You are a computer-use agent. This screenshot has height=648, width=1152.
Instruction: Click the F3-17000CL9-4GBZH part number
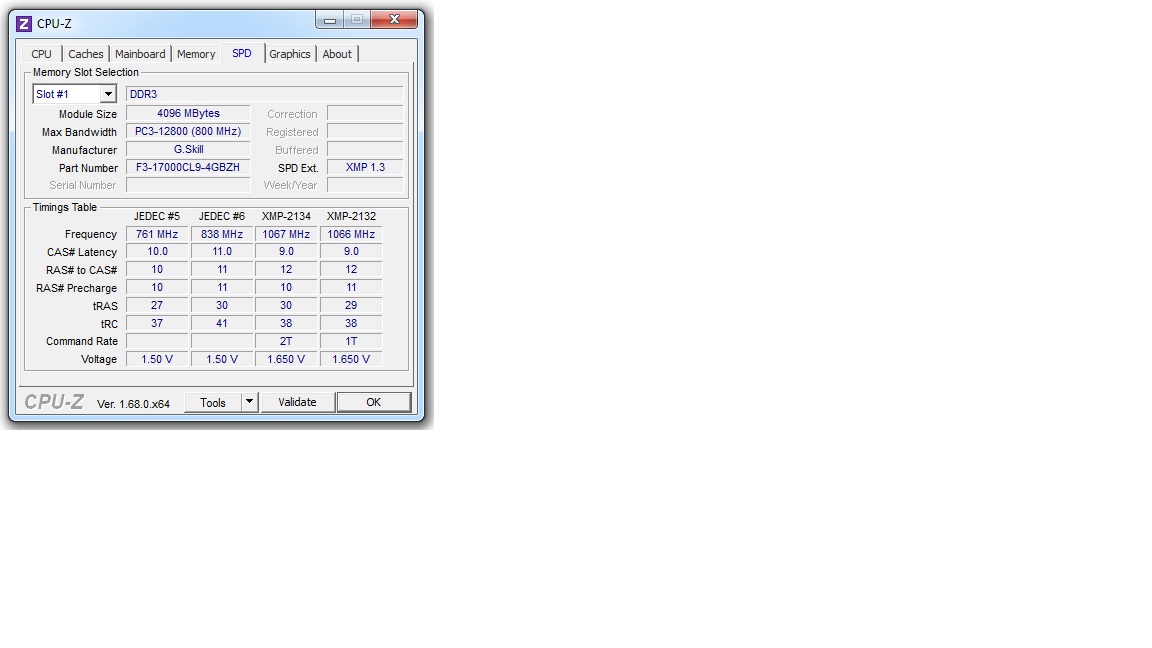point(188,168)
